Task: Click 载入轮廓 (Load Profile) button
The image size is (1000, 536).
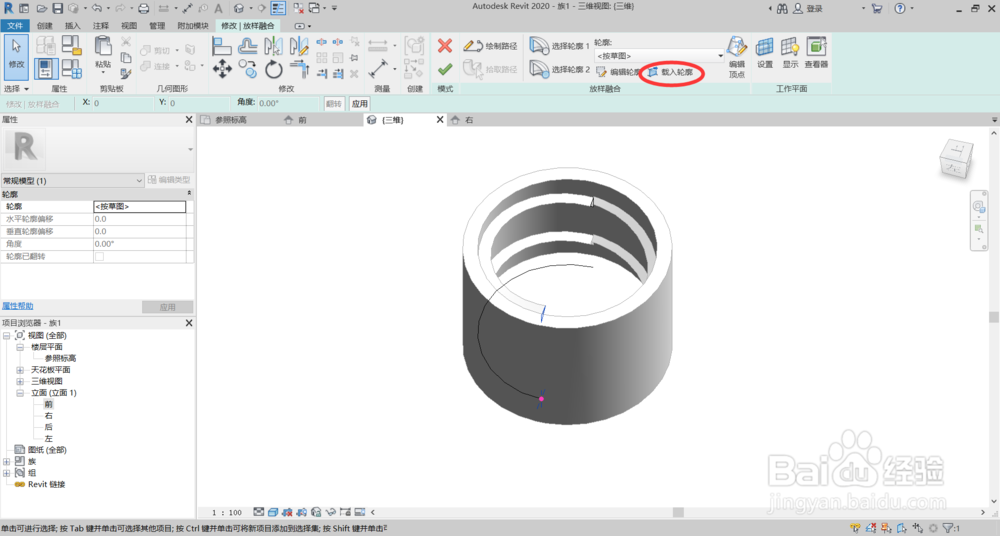Action: (670, 72)
